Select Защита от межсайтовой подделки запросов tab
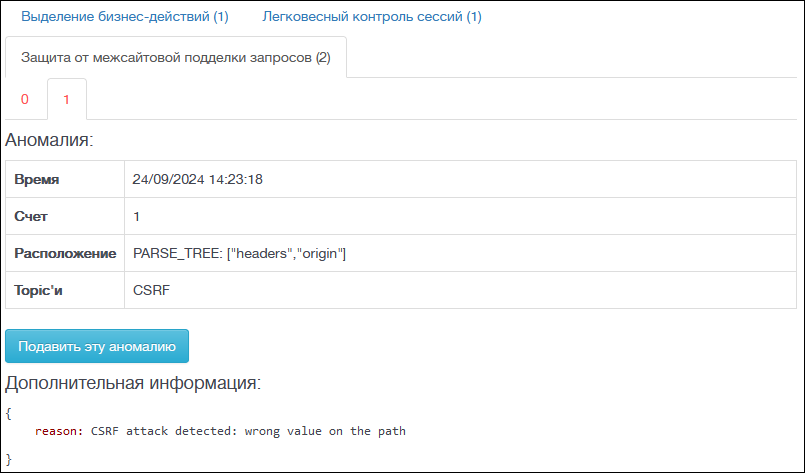Screen dimensions: 805x473 (x=176, y=58)
